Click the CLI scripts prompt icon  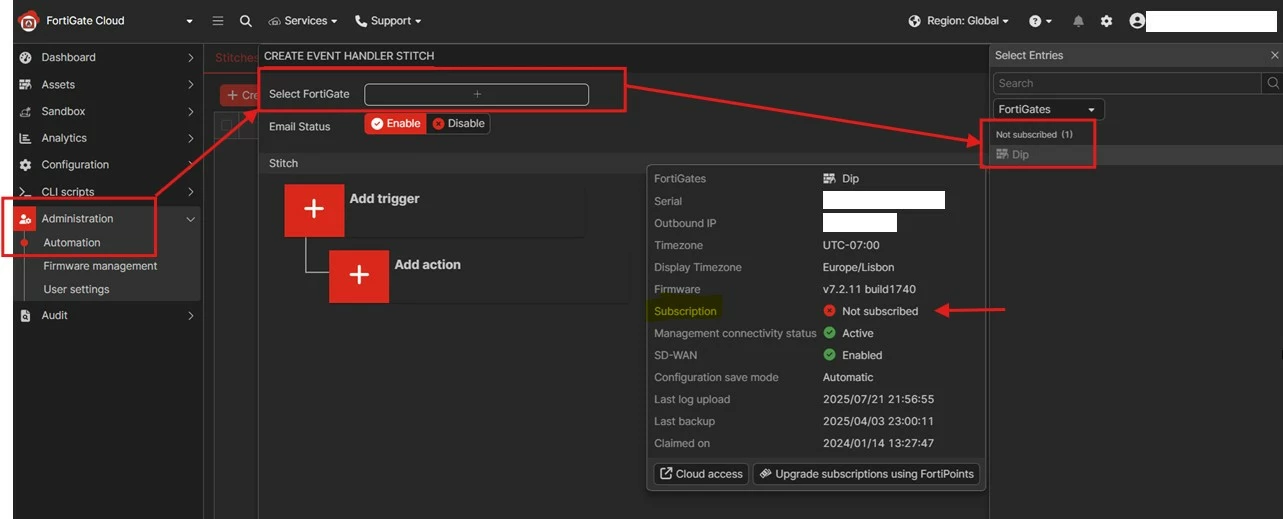click(x=26, y=192)
